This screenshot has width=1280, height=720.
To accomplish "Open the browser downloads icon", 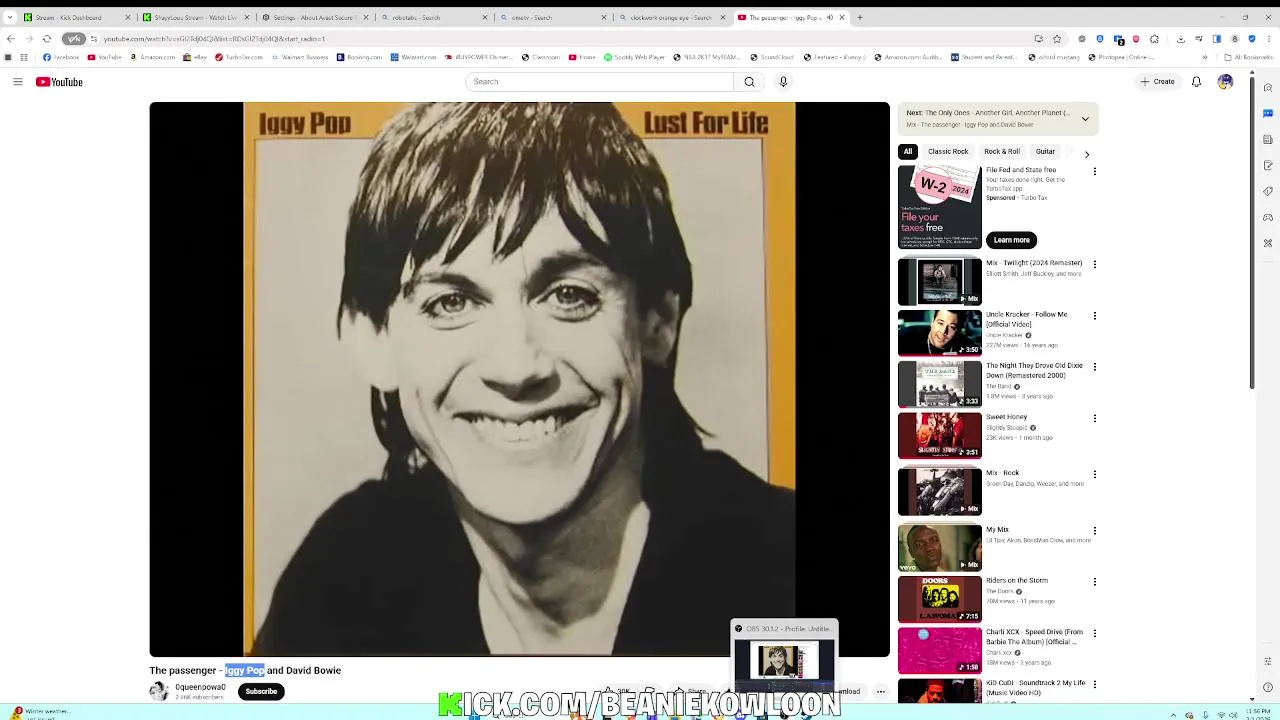I will tap(1181, 39).
